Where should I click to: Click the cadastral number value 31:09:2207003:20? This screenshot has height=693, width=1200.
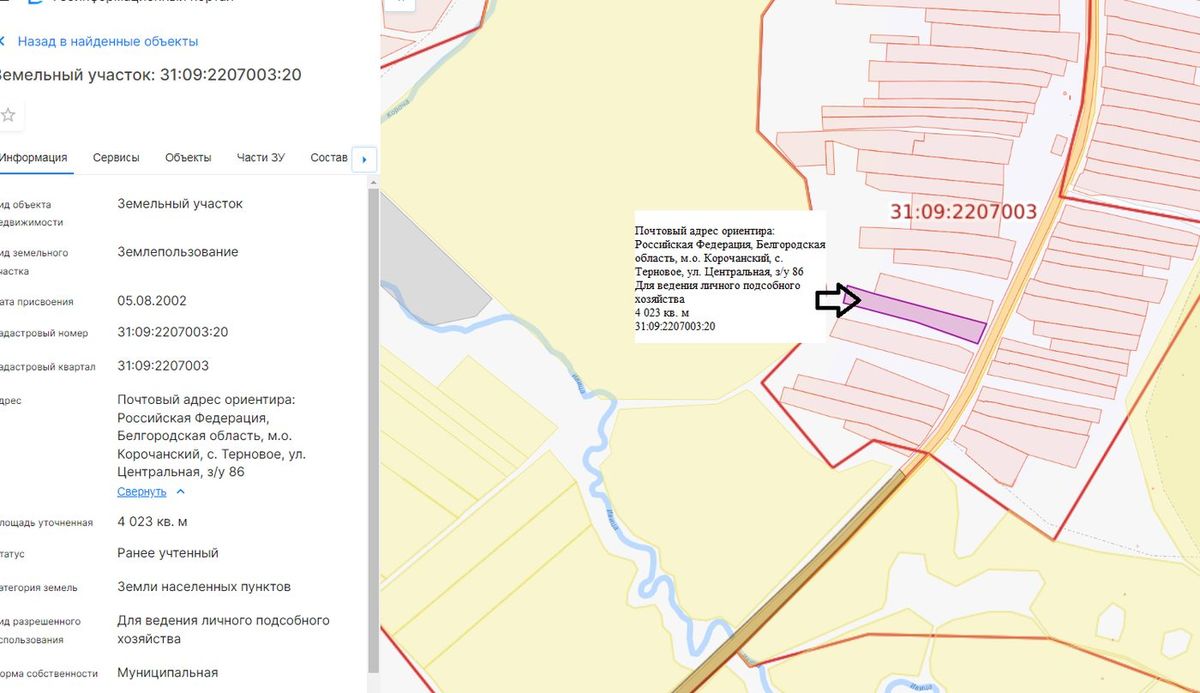[x=173, y=332]
